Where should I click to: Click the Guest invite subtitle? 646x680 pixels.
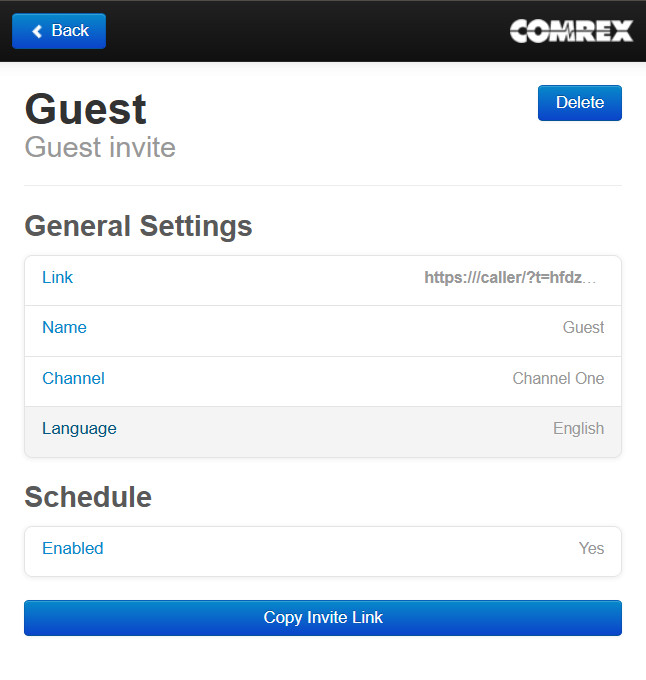pyautogui.click(x=100, y=148)
